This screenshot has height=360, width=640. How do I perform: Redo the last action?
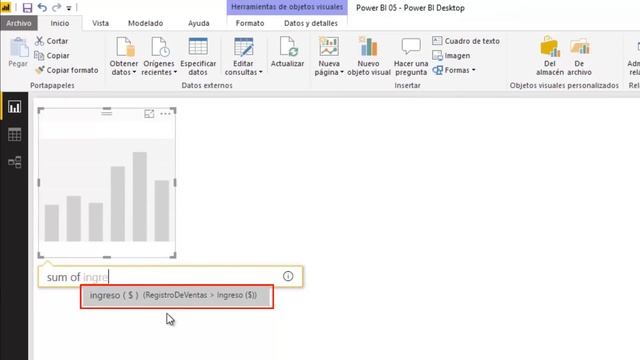[56, 7]
